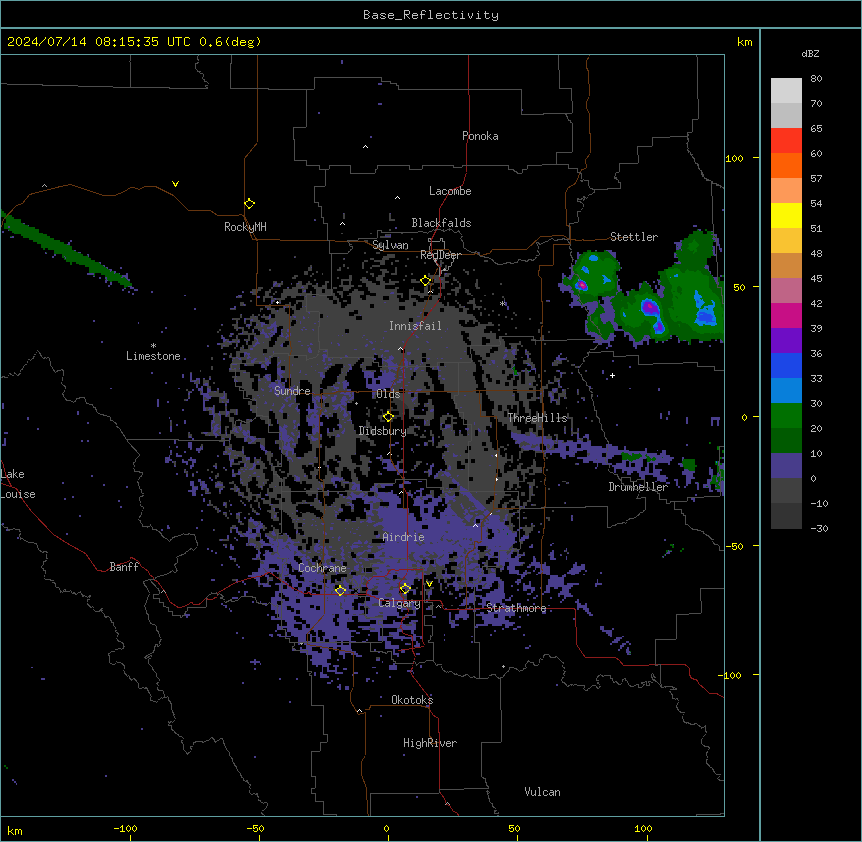Click the yellow diamond marker above RockyMH
The image size is (862, 842).
pos(249,204)
